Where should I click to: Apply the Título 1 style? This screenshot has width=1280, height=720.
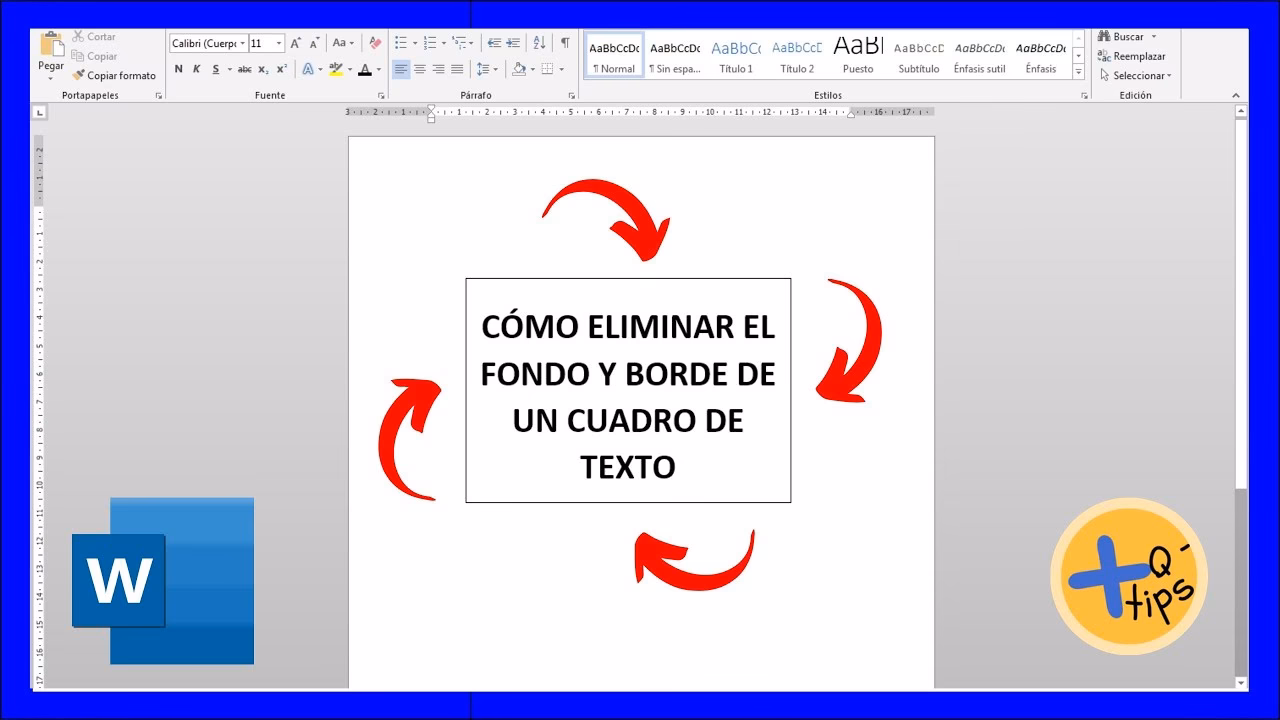point(736,55)
